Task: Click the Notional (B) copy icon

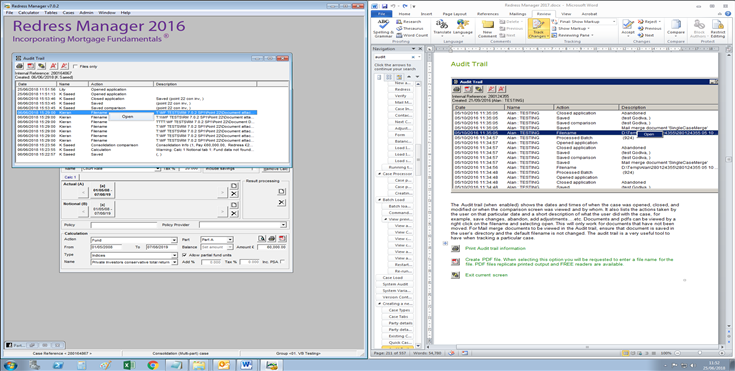Action: pyautogui.click(x=234, y=205)
